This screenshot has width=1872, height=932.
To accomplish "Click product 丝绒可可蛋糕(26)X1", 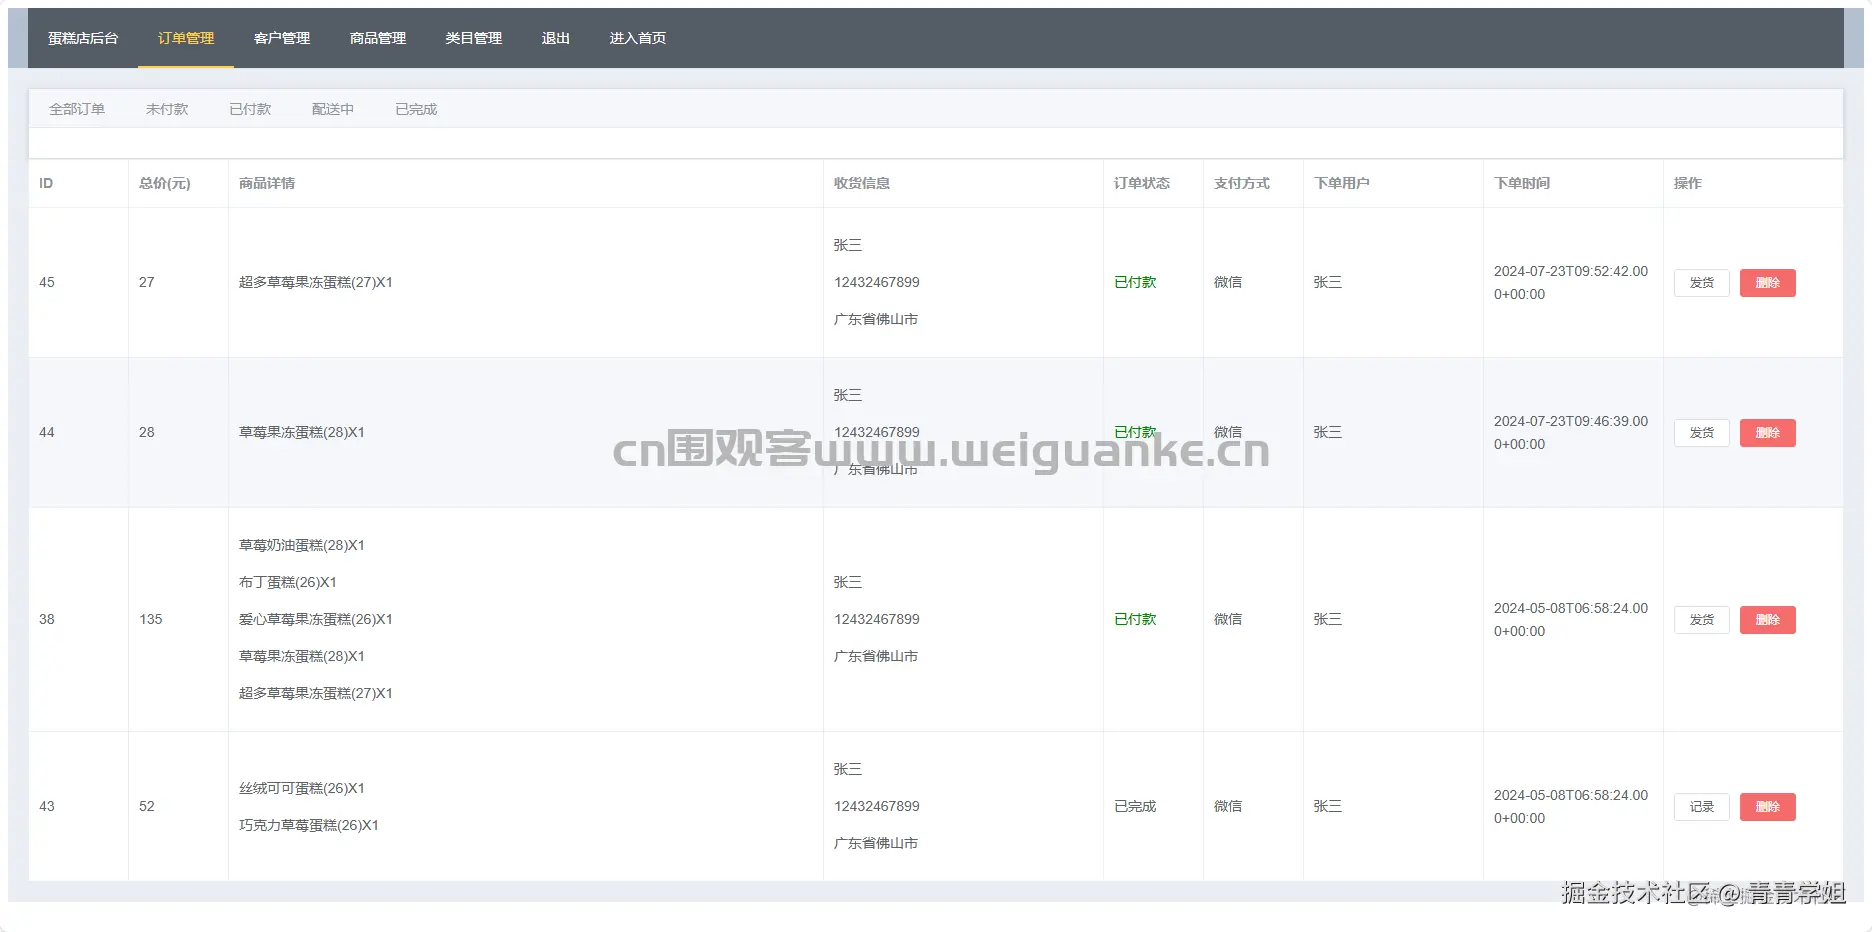I will (302, 788).
